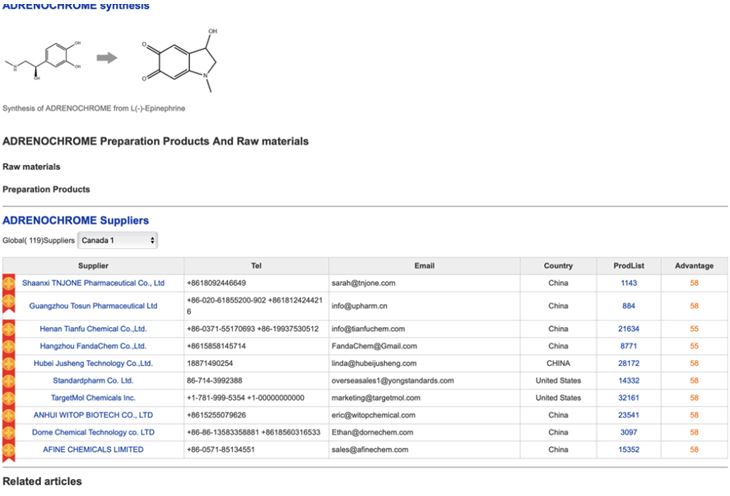Select email eric@witopchemical.com

tap(373, 414)
